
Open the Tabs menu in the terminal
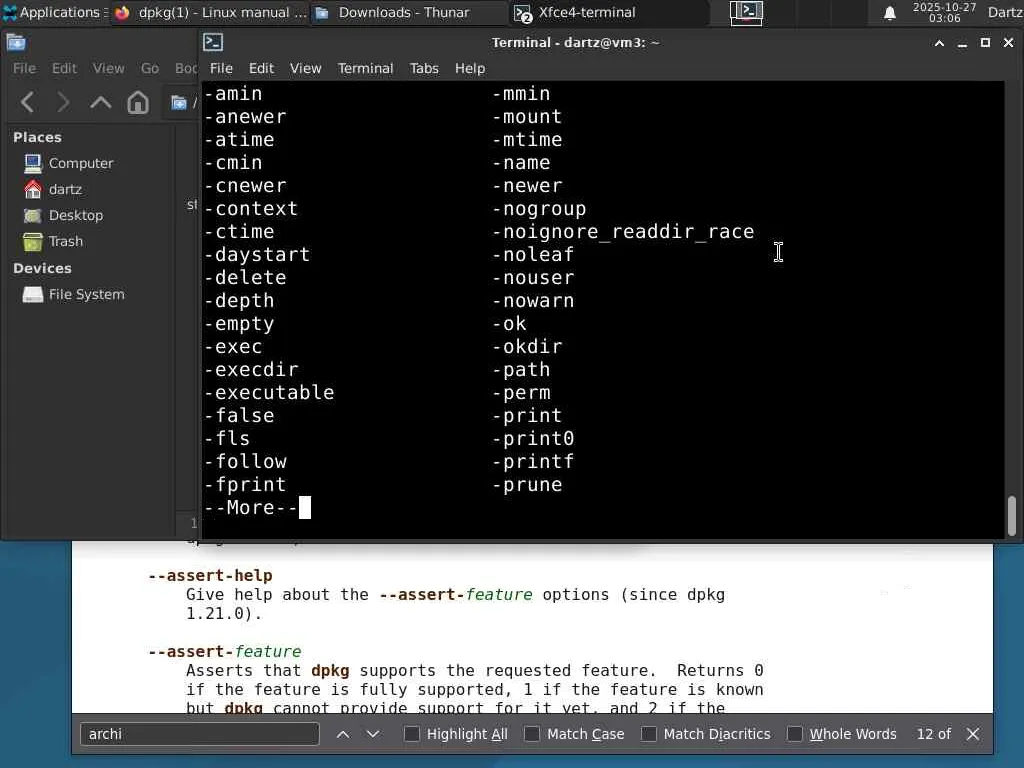pos(424,68)
